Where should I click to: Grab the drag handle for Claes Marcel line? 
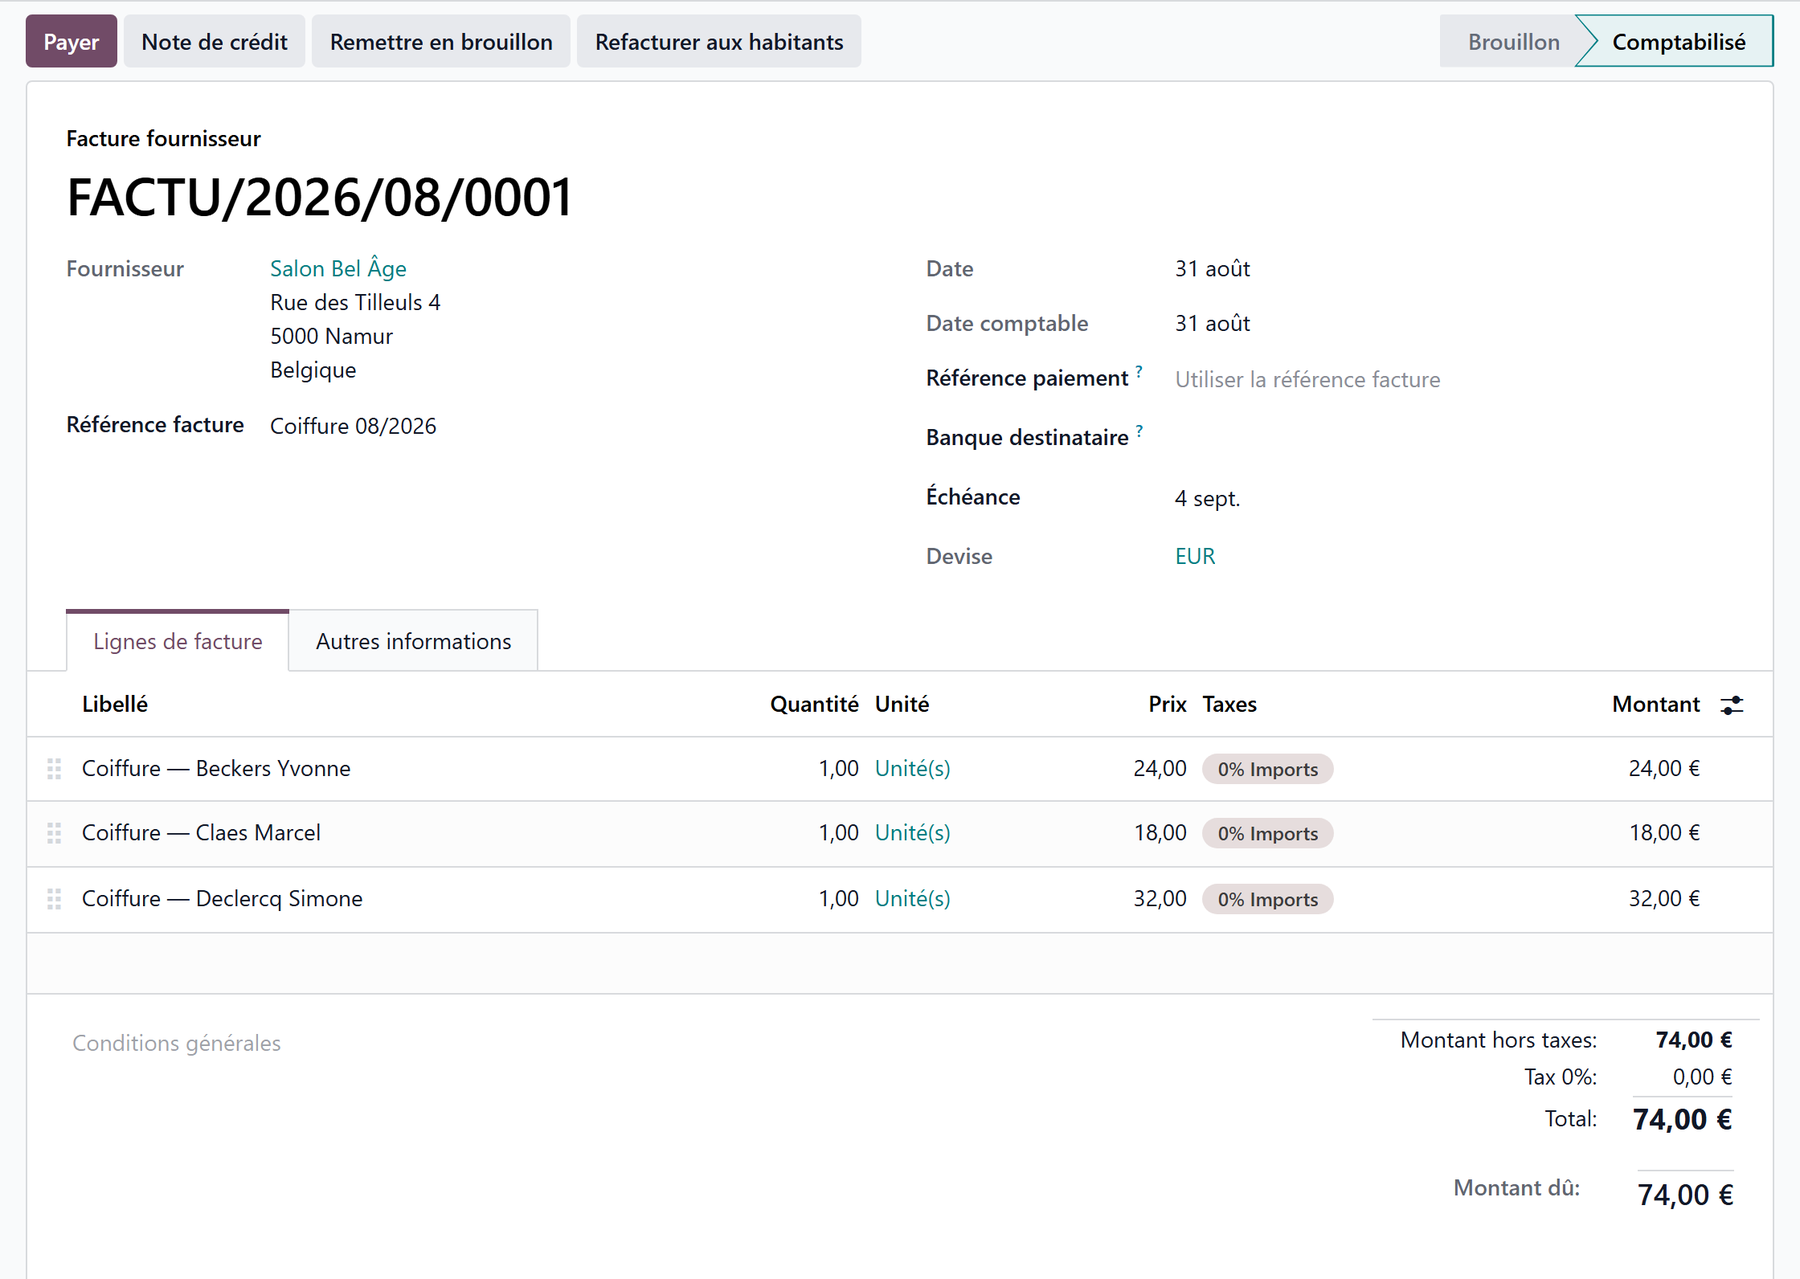pyautogui.click(x=54, y=833)
